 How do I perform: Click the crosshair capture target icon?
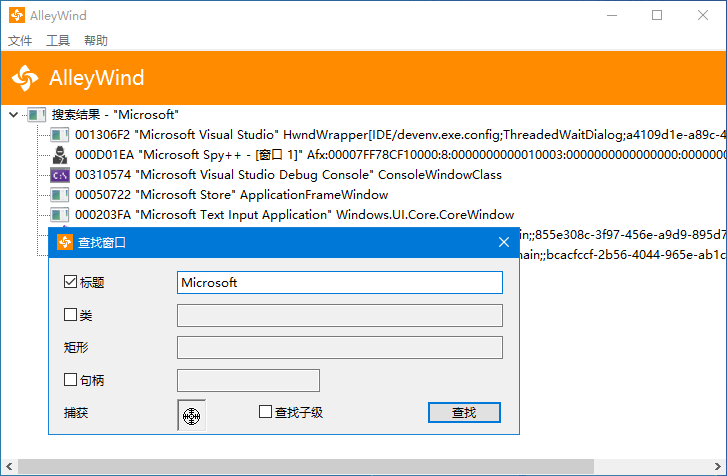tap(191, 414)
